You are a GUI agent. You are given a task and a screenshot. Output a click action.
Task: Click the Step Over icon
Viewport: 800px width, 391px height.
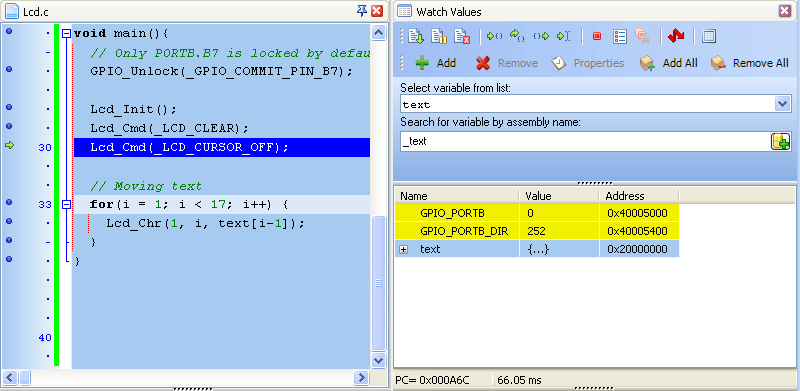(x=518, y=36)
